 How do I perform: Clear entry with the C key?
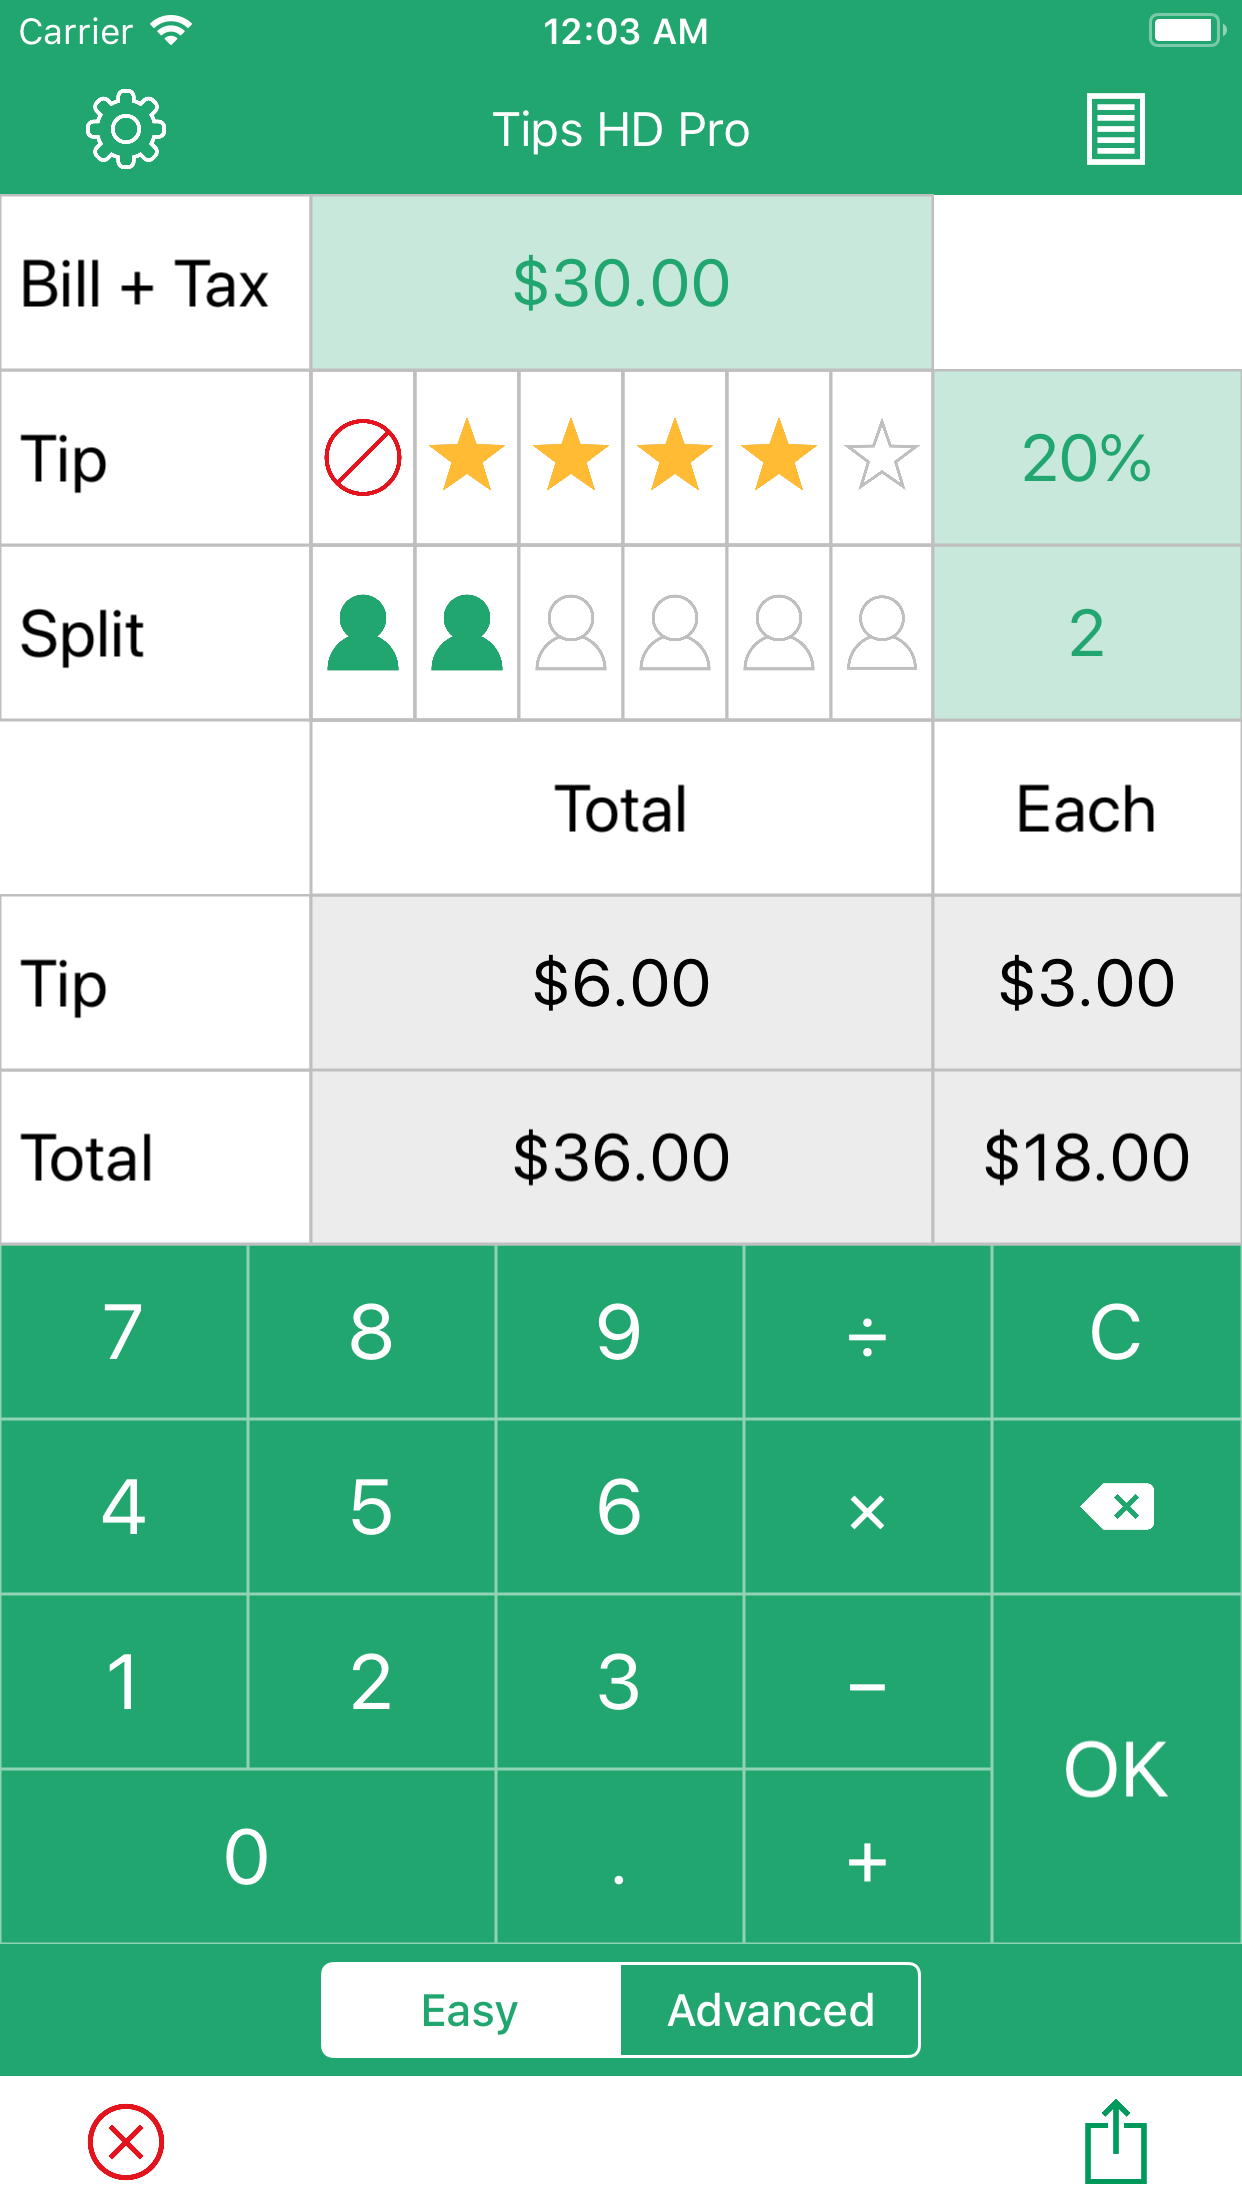[1115, 1332]
